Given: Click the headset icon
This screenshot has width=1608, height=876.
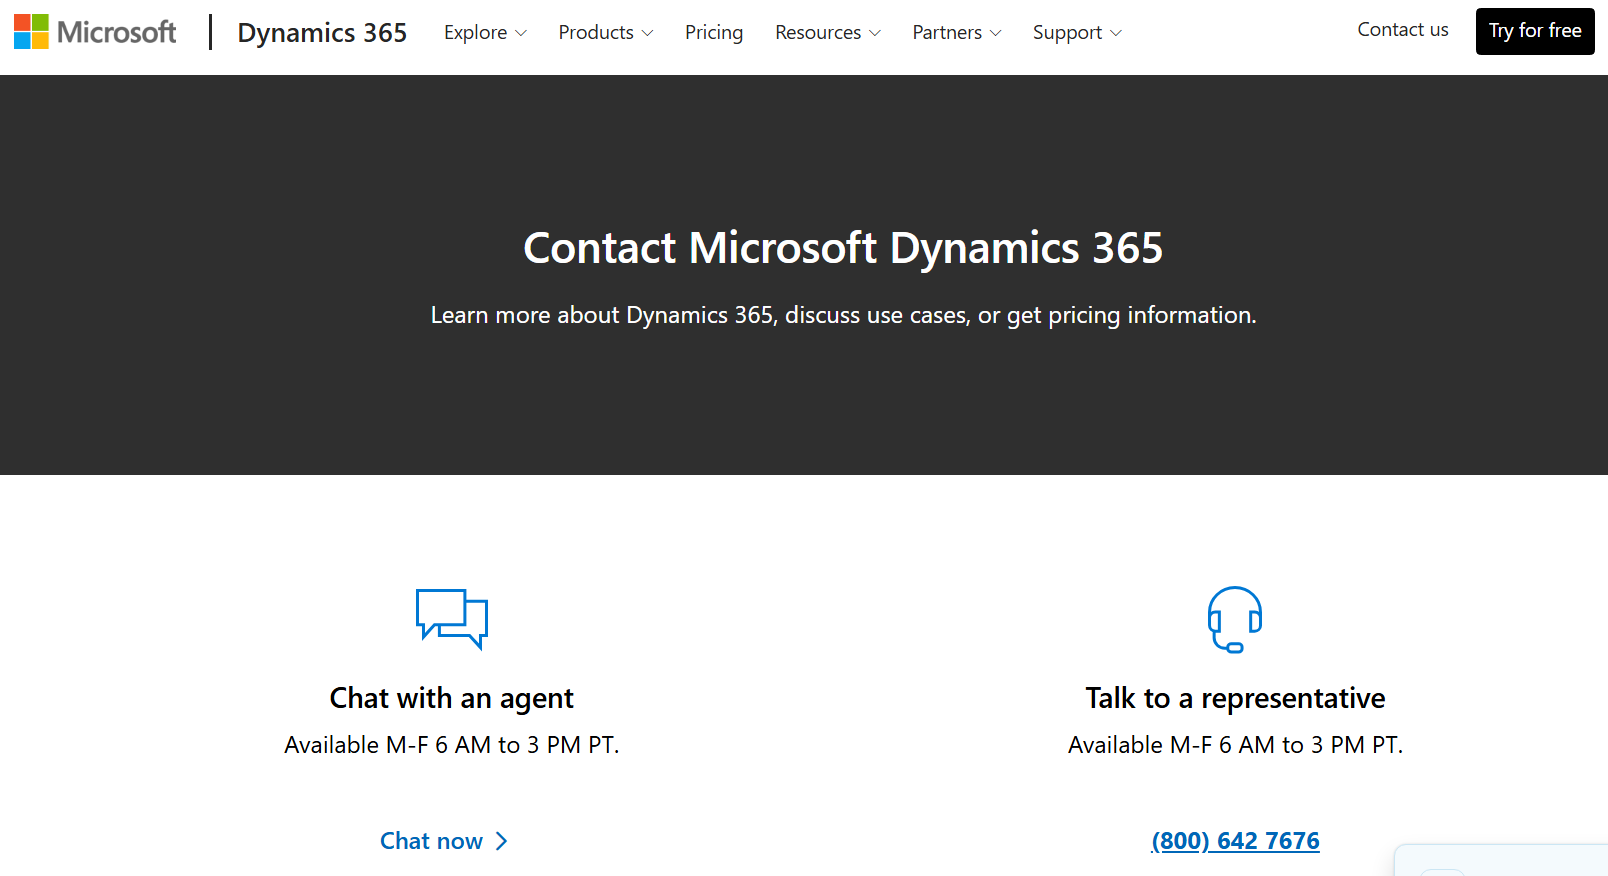Looking at the screenshot, I should click(x=1235, y=619).
